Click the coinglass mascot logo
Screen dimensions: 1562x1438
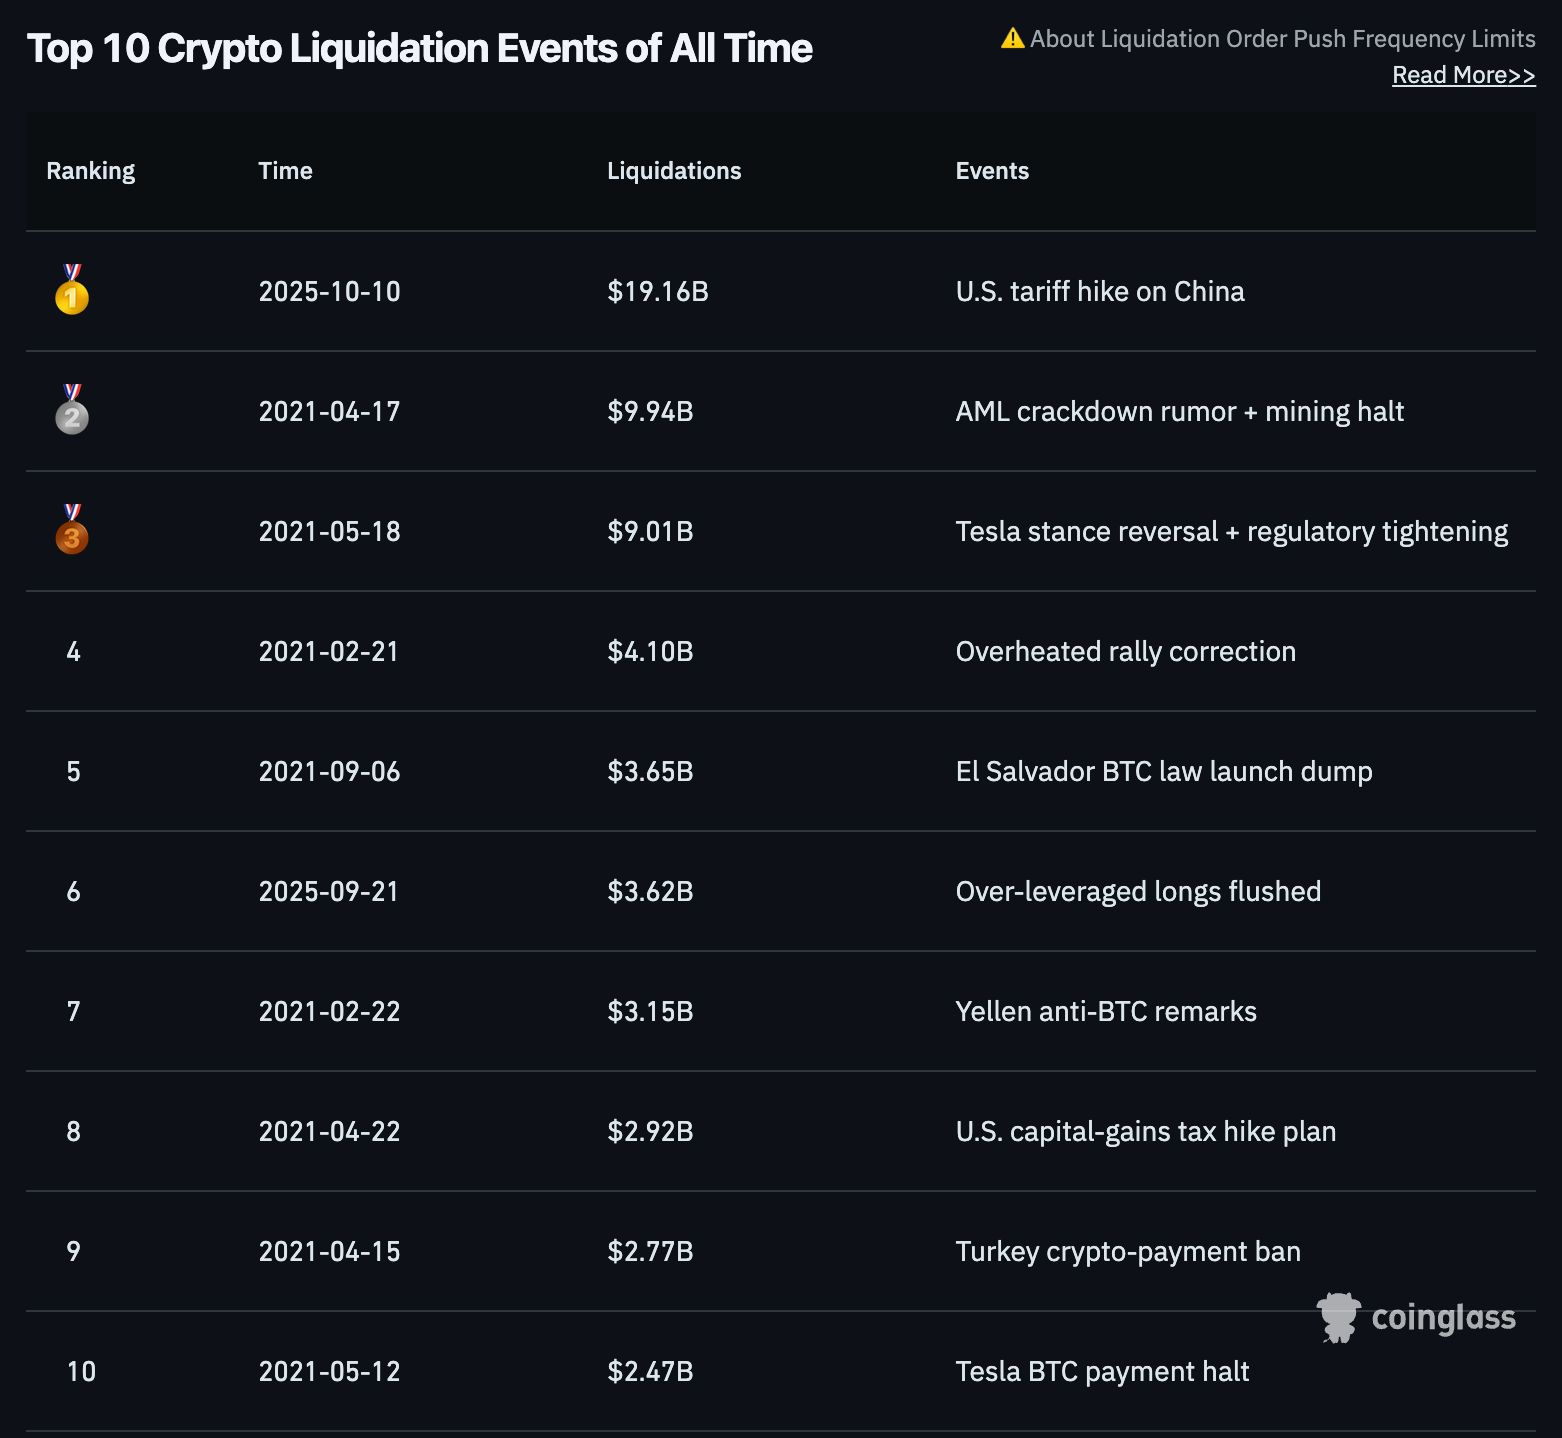[1338, 1317]
